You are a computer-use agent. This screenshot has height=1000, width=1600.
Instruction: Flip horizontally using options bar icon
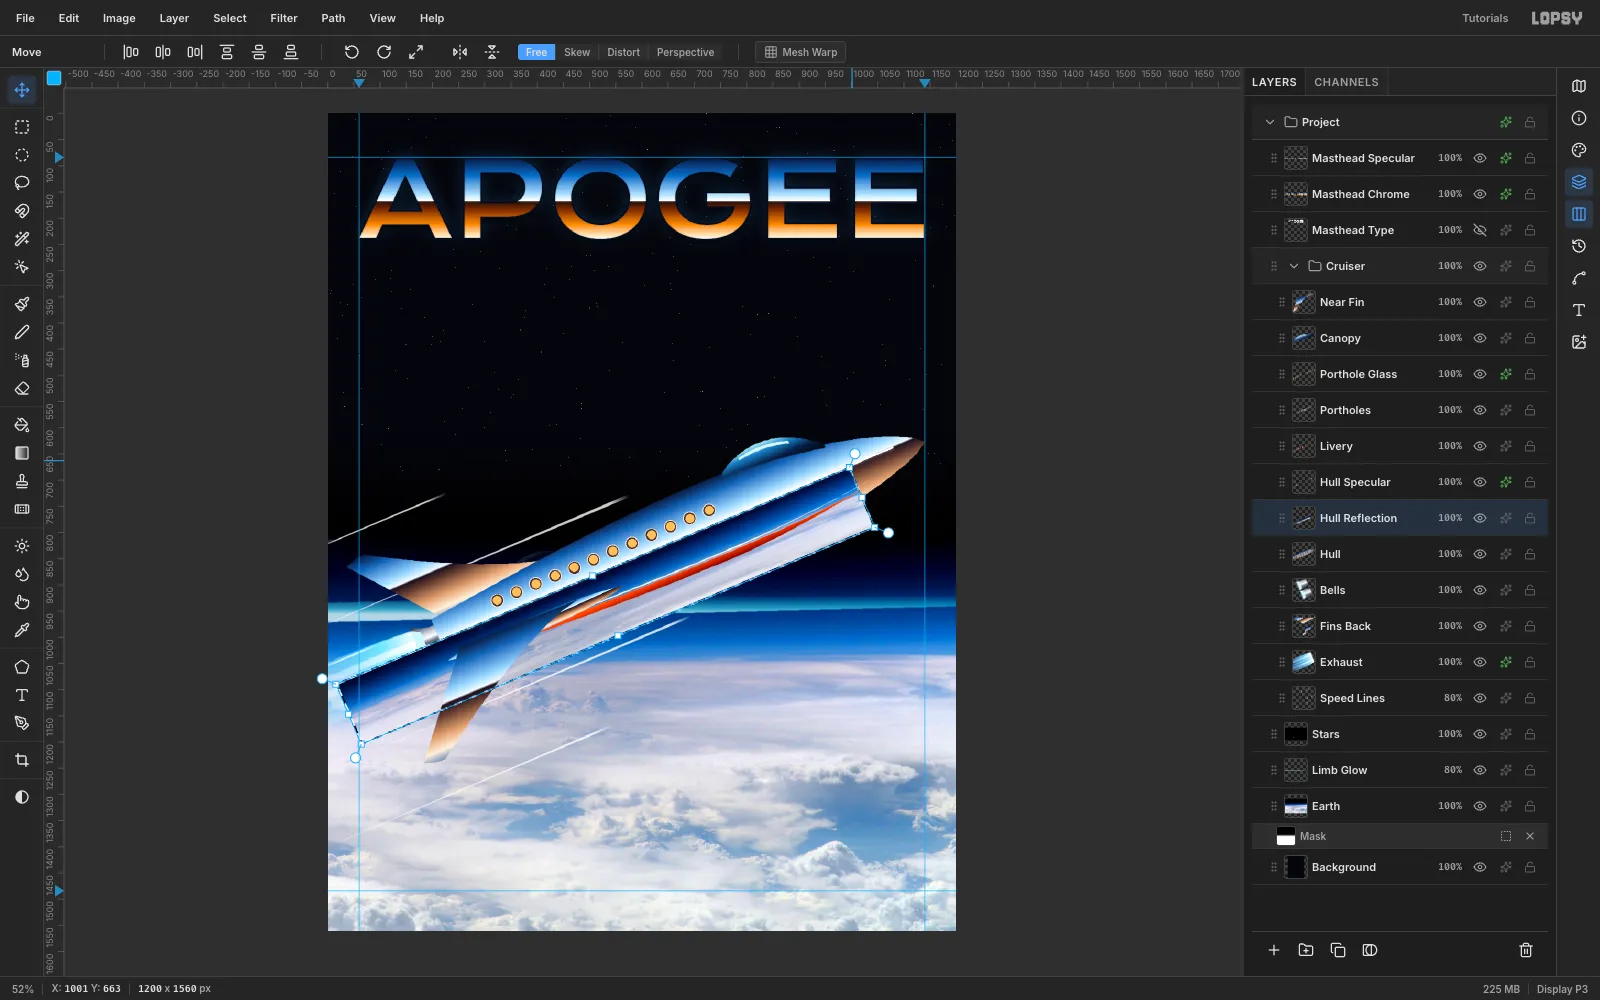(x=460, y=52)
